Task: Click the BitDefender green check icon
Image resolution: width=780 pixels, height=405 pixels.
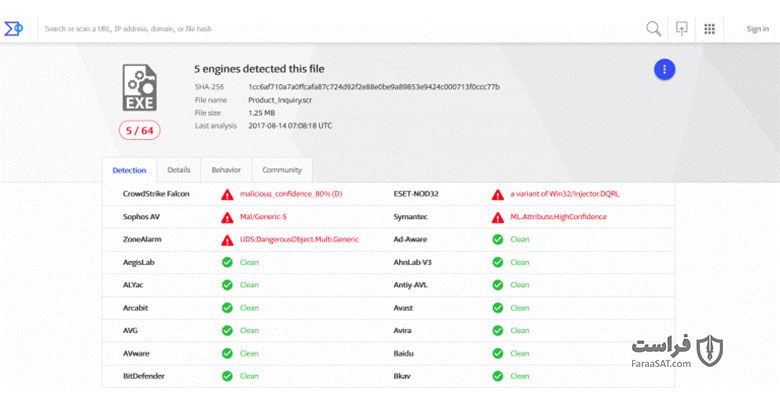Action: click(227, 376)
